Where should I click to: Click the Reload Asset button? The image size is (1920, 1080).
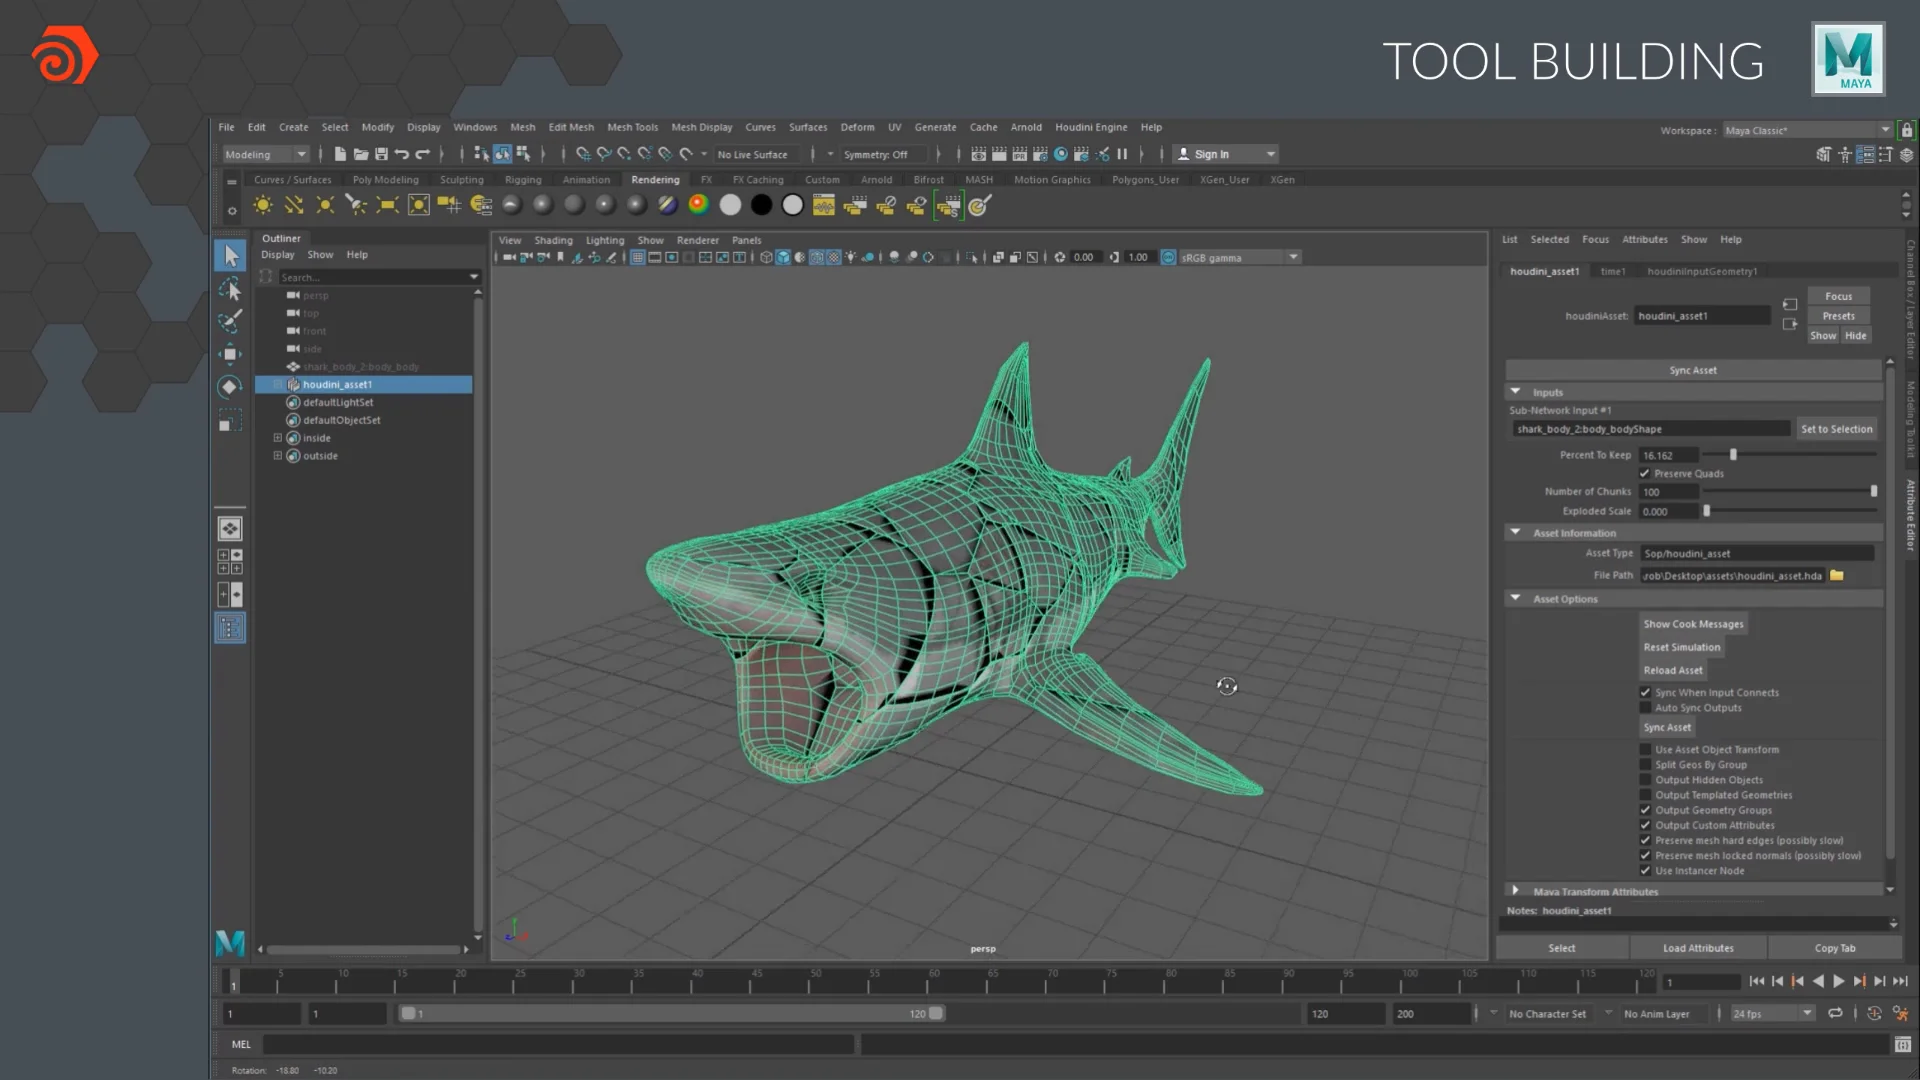tap(1673, 671)
